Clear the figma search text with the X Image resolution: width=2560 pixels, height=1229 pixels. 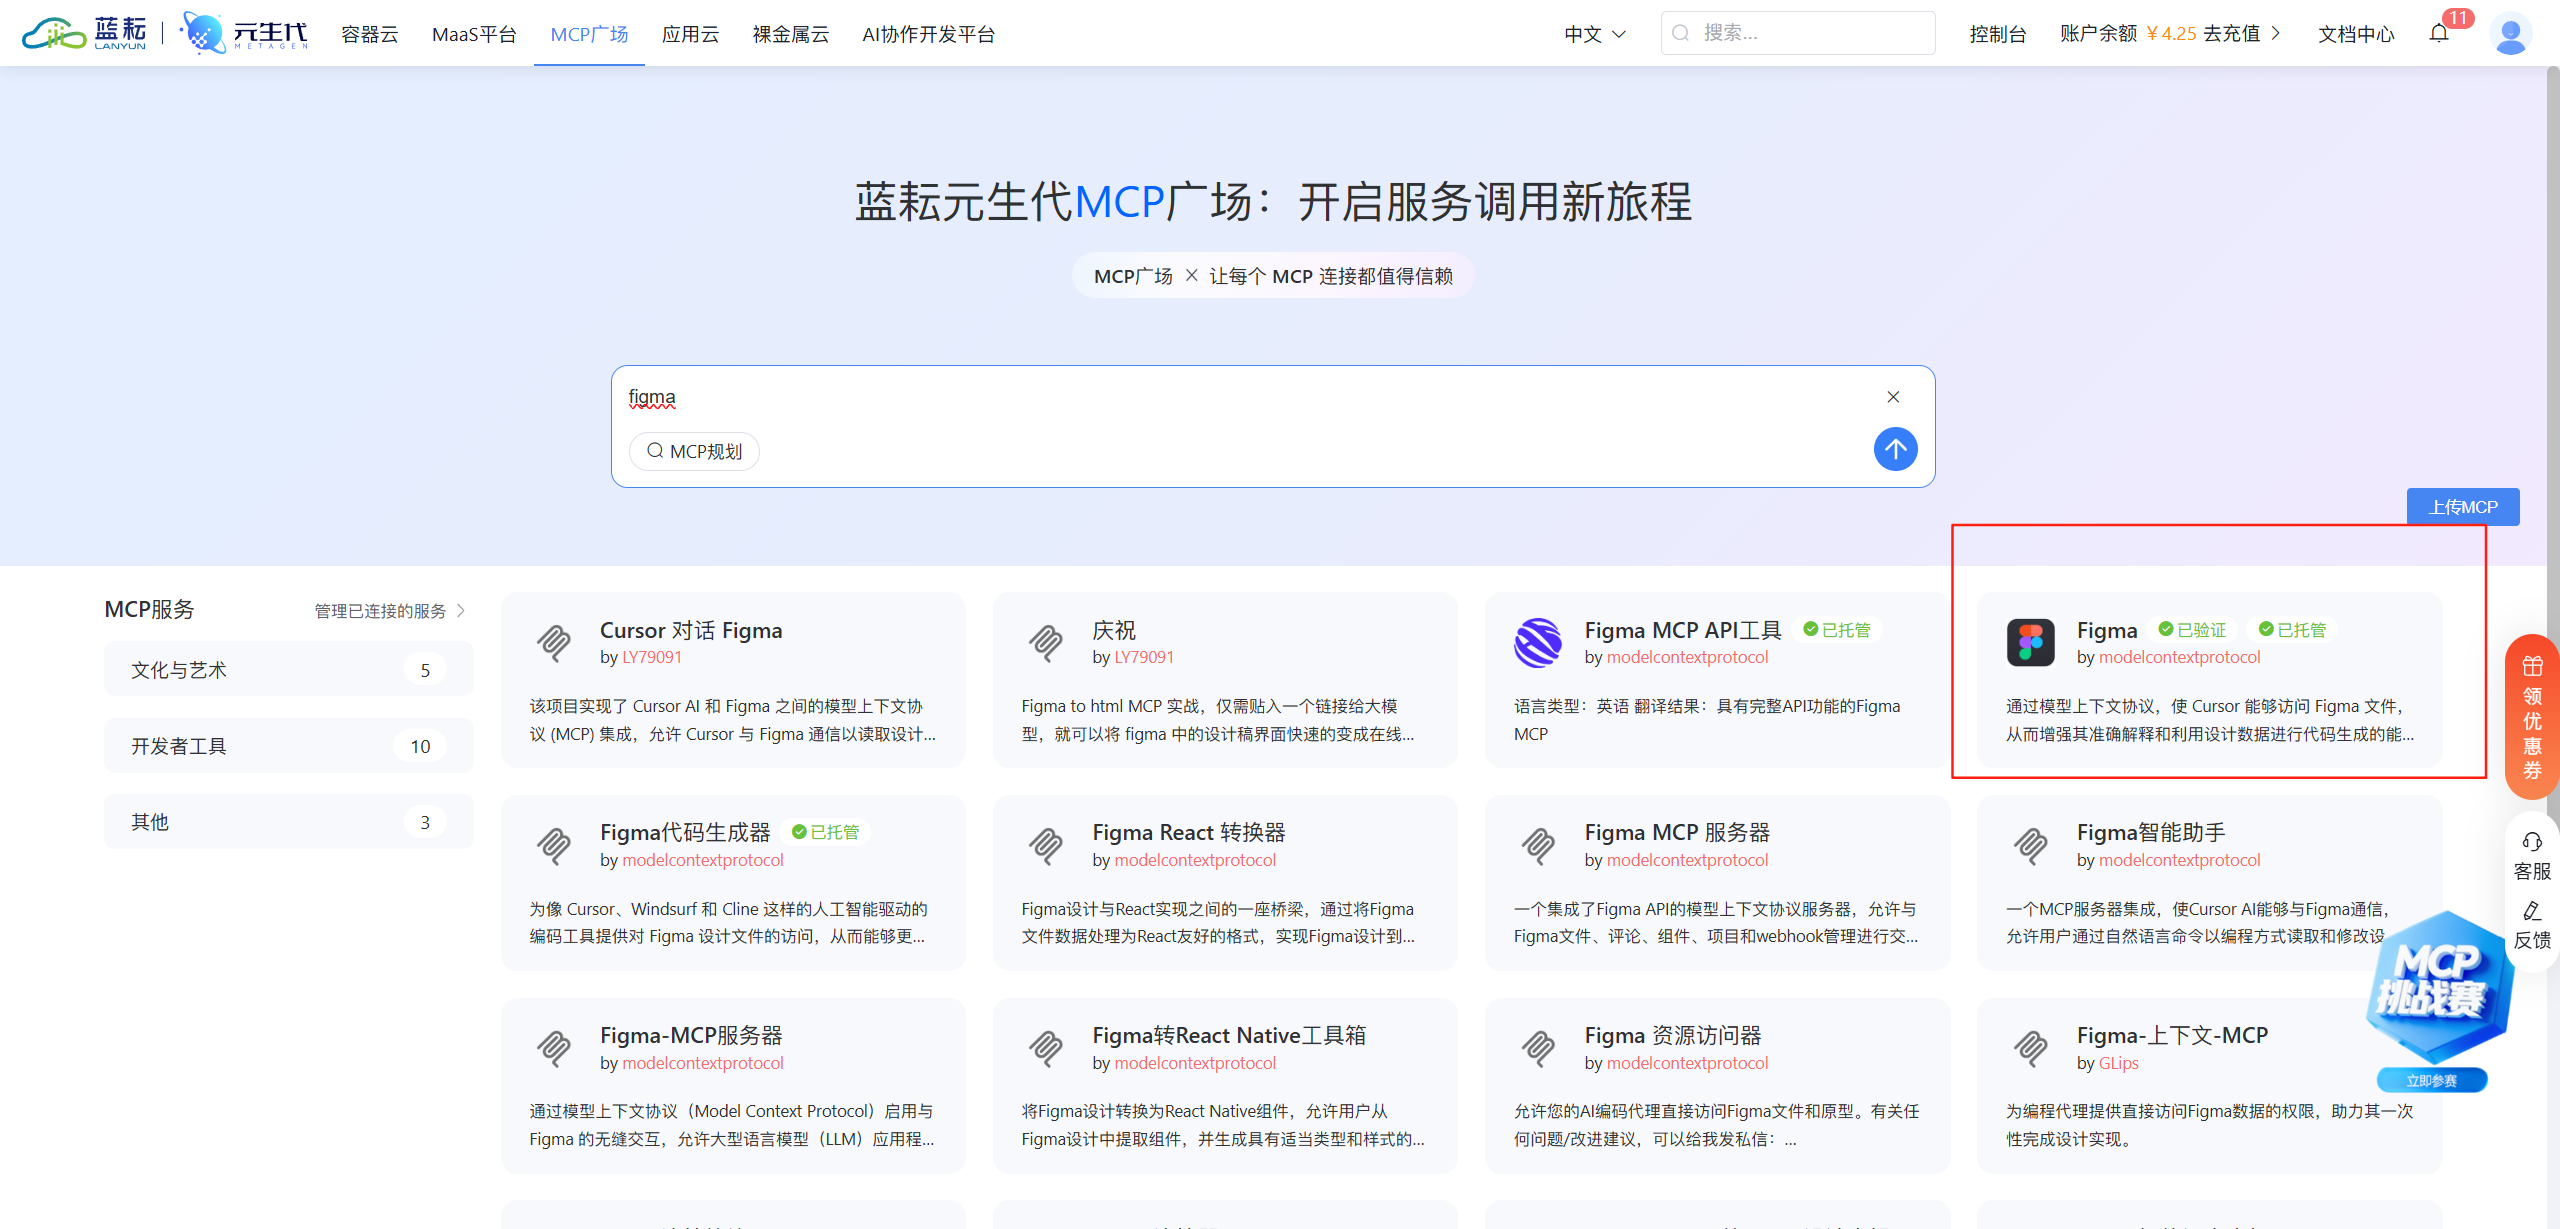coord(1893,397)
